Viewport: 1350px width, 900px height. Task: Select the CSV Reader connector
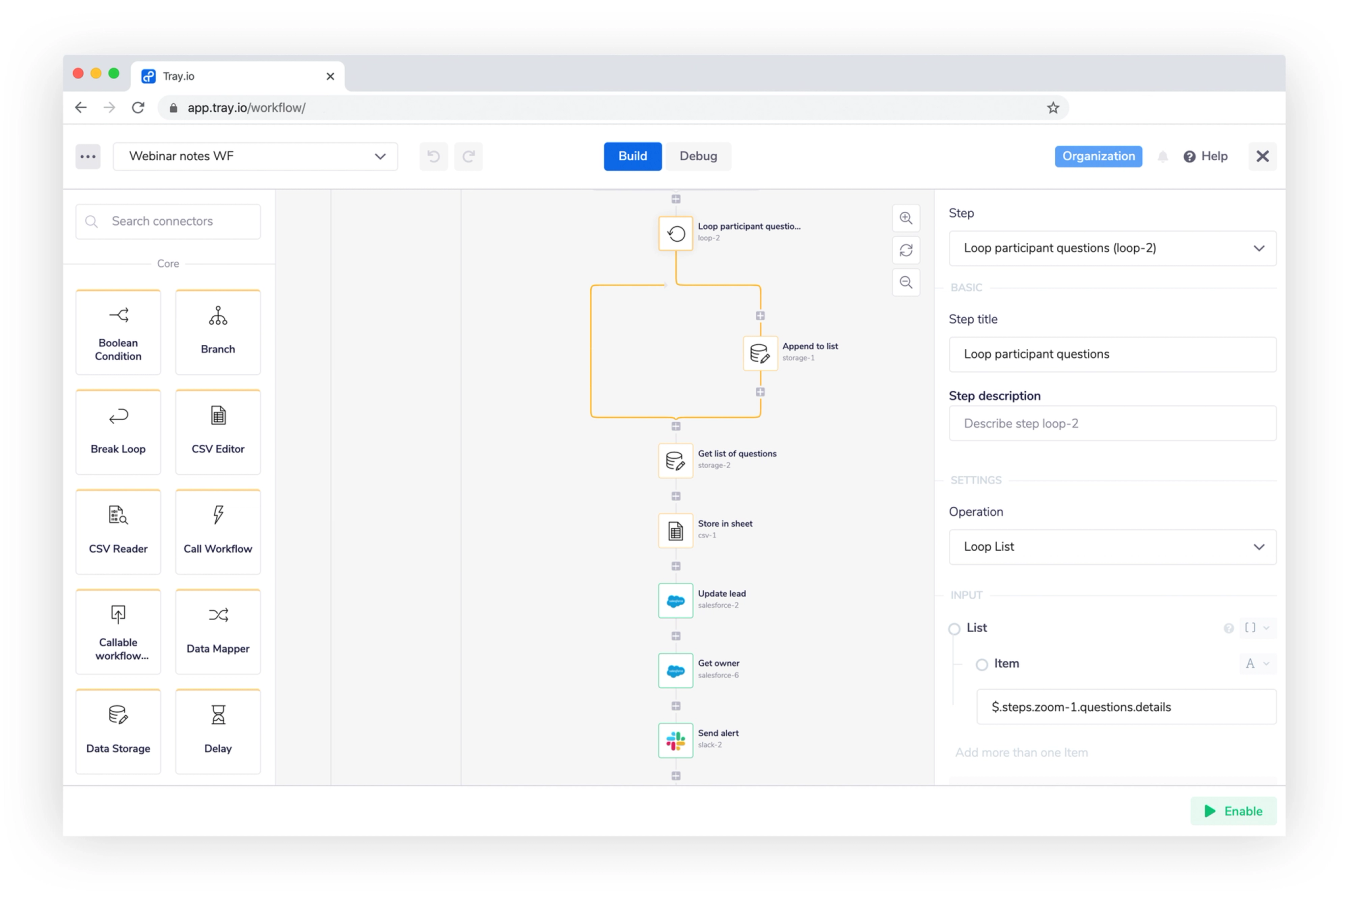[x=118, y=532]
